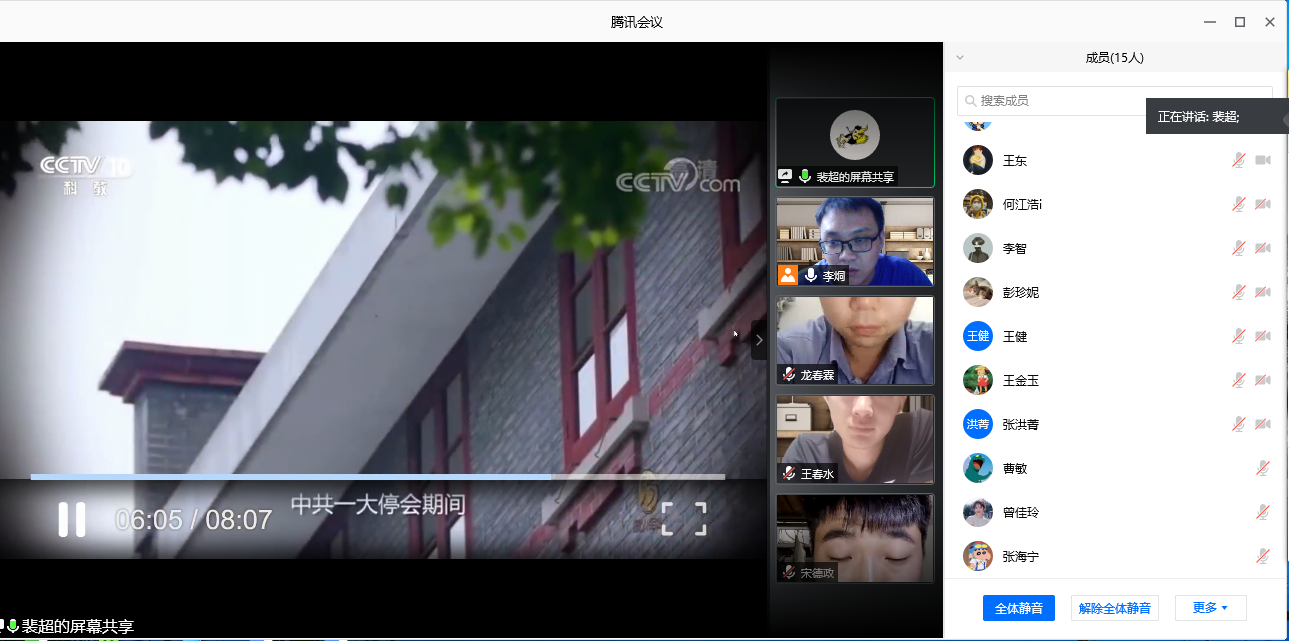Unmute 王东's microphone in the member list
The image size is (1289, 641).
pyautogui.click(x=1238, y=160)
